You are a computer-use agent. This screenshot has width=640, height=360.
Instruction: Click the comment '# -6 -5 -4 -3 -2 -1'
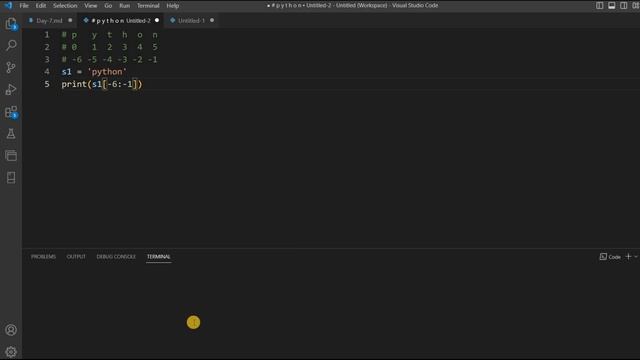pyautogui.click(x=109, y=60)
